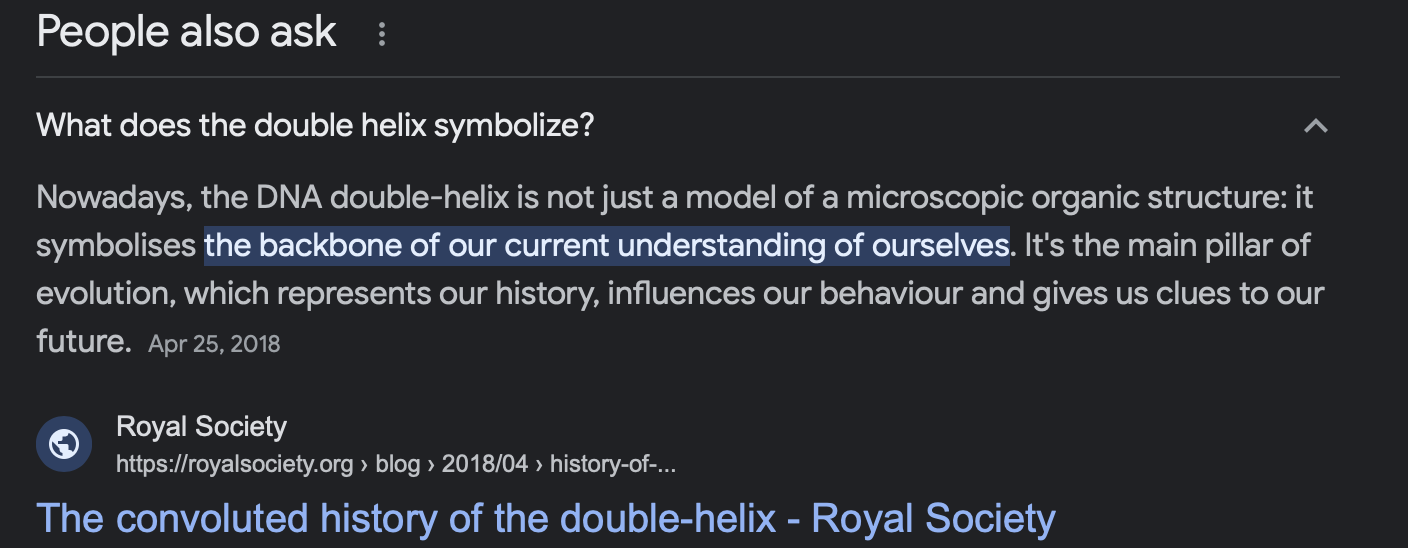Viewport: 1408px width, 548px height.
Task: Open the three-dot menu beside People also ask
Action: pos(381,35)
